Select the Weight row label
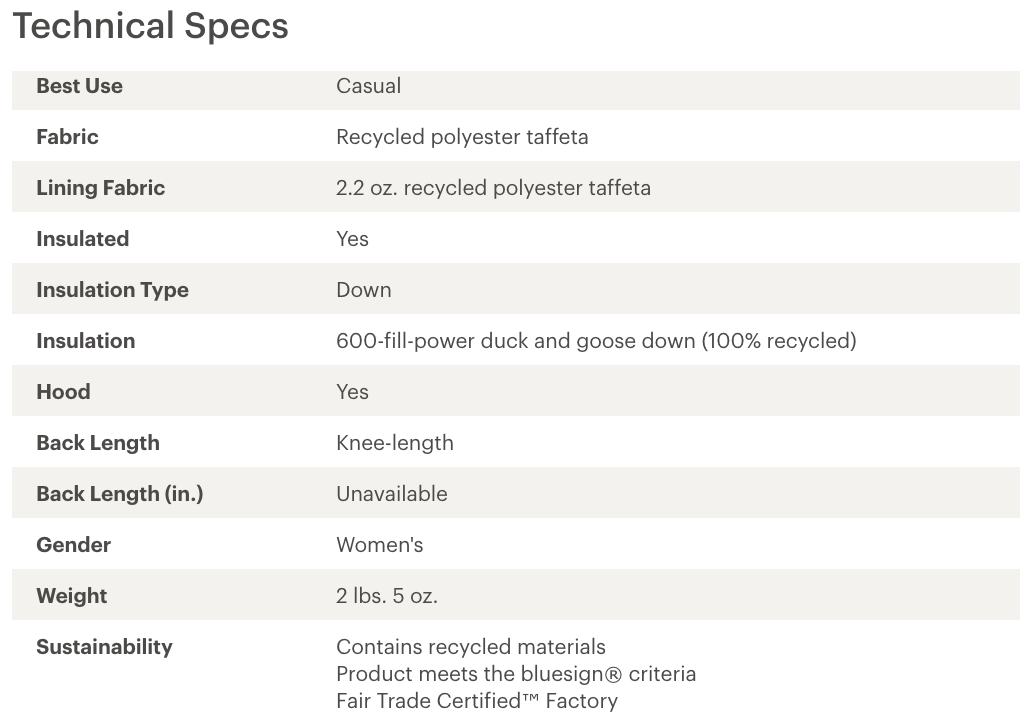 tap(71, 596)
